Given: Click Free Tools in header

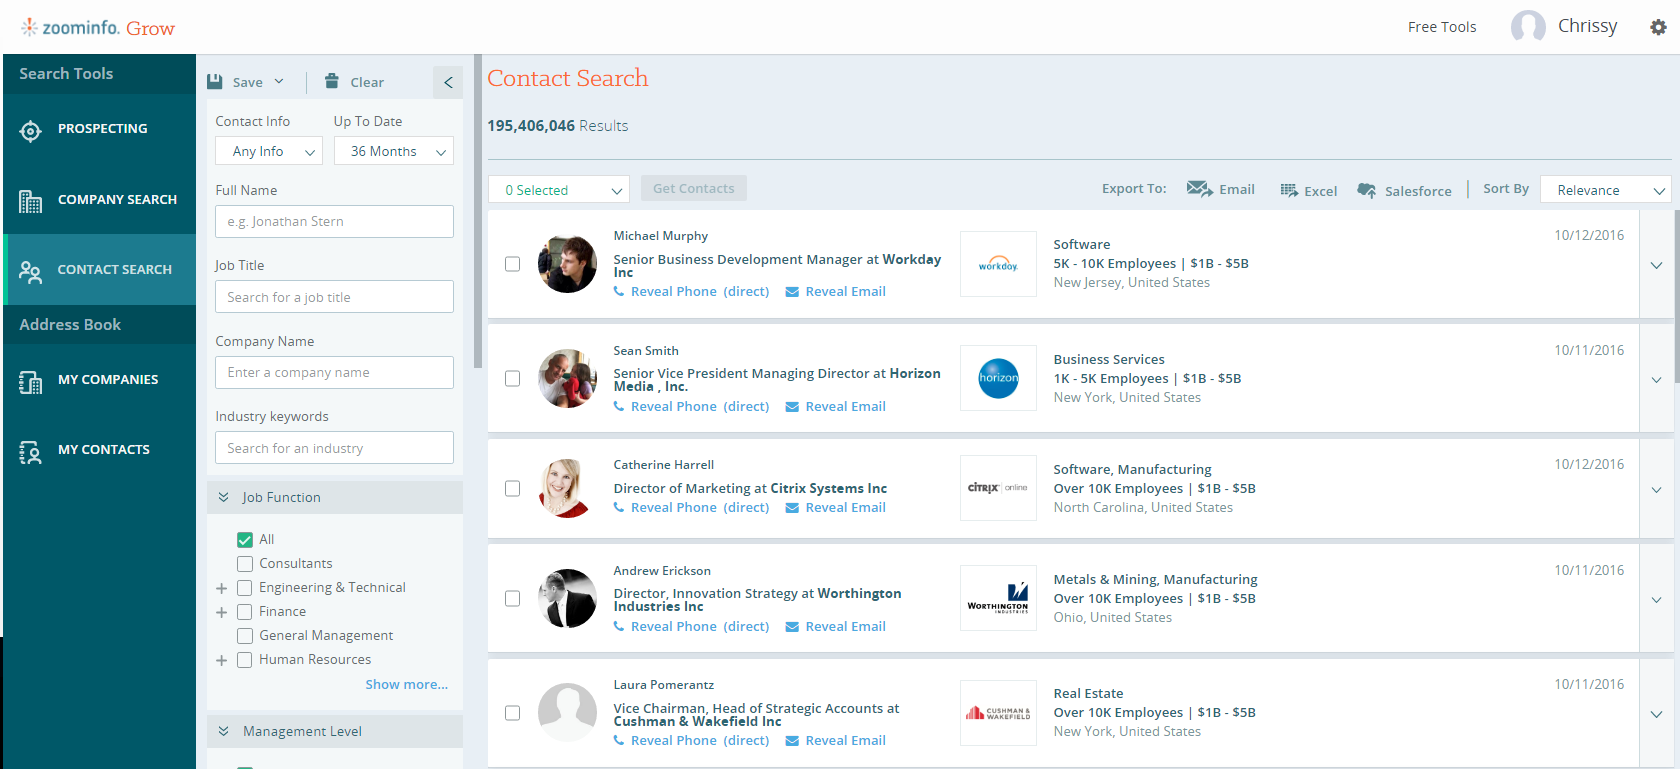Looking at the screenshot, I should coord(1442,27).
